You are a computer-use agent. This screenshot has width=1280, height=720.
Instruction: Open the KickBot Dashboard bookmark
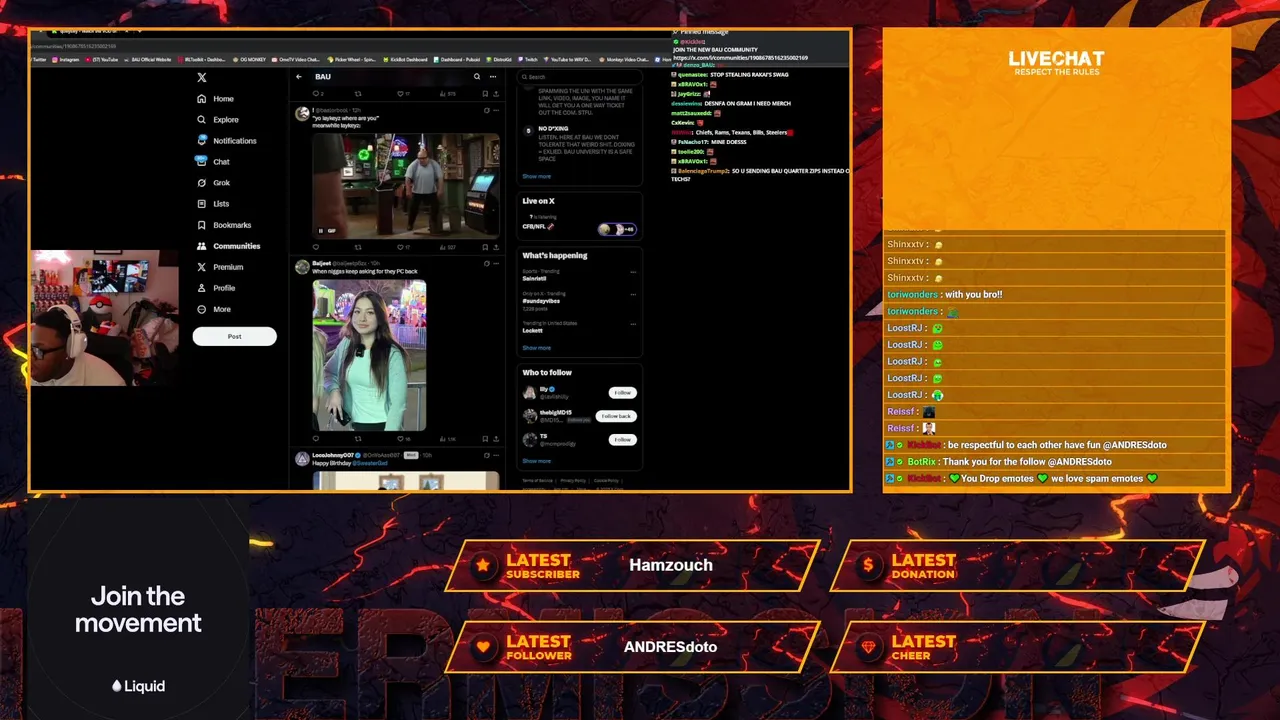405,59
